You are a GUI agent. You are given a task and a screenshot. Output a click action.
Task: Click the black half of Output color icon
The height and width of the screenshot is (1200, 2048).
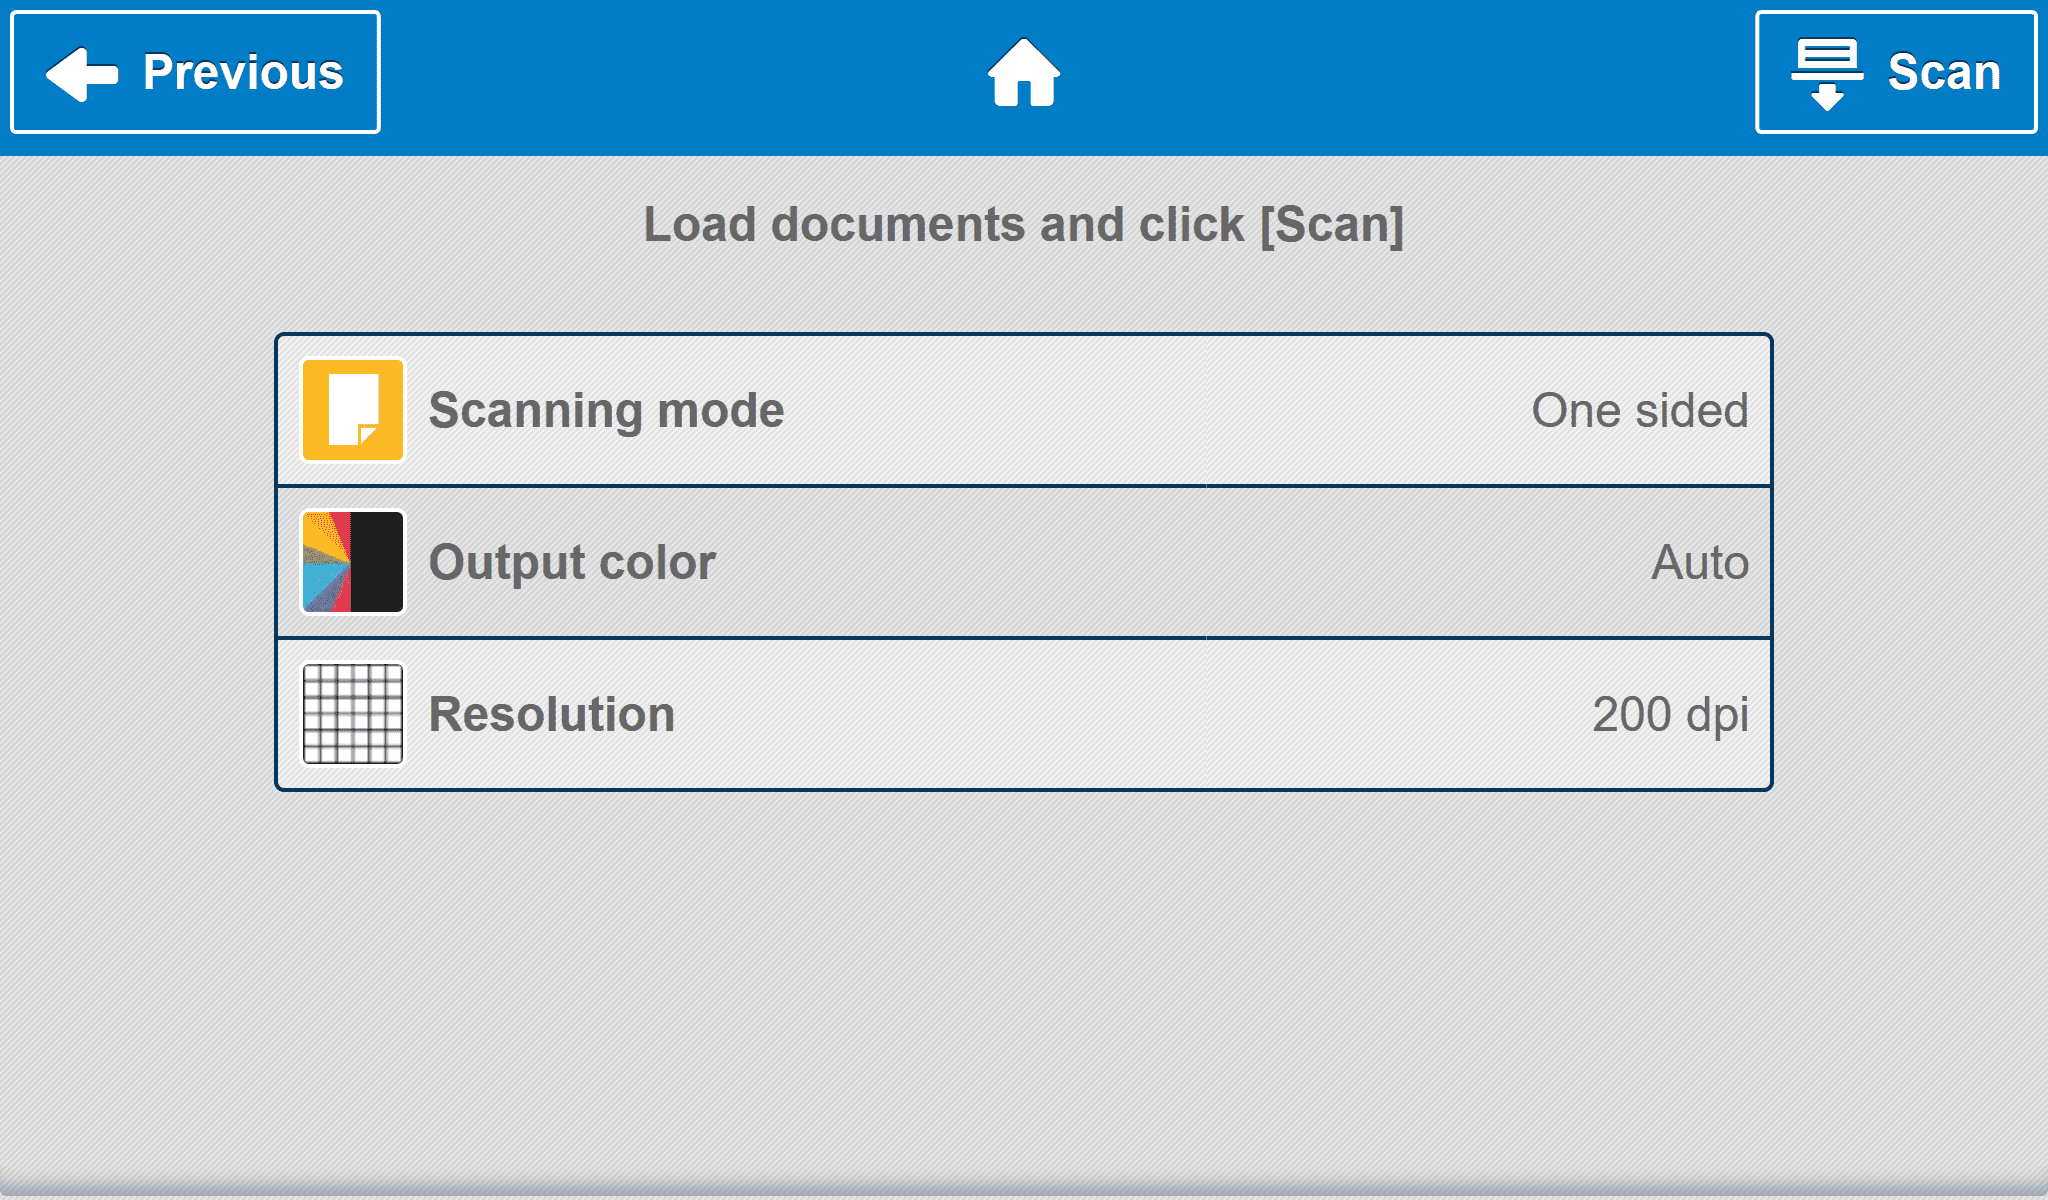(x=378, y=562)
